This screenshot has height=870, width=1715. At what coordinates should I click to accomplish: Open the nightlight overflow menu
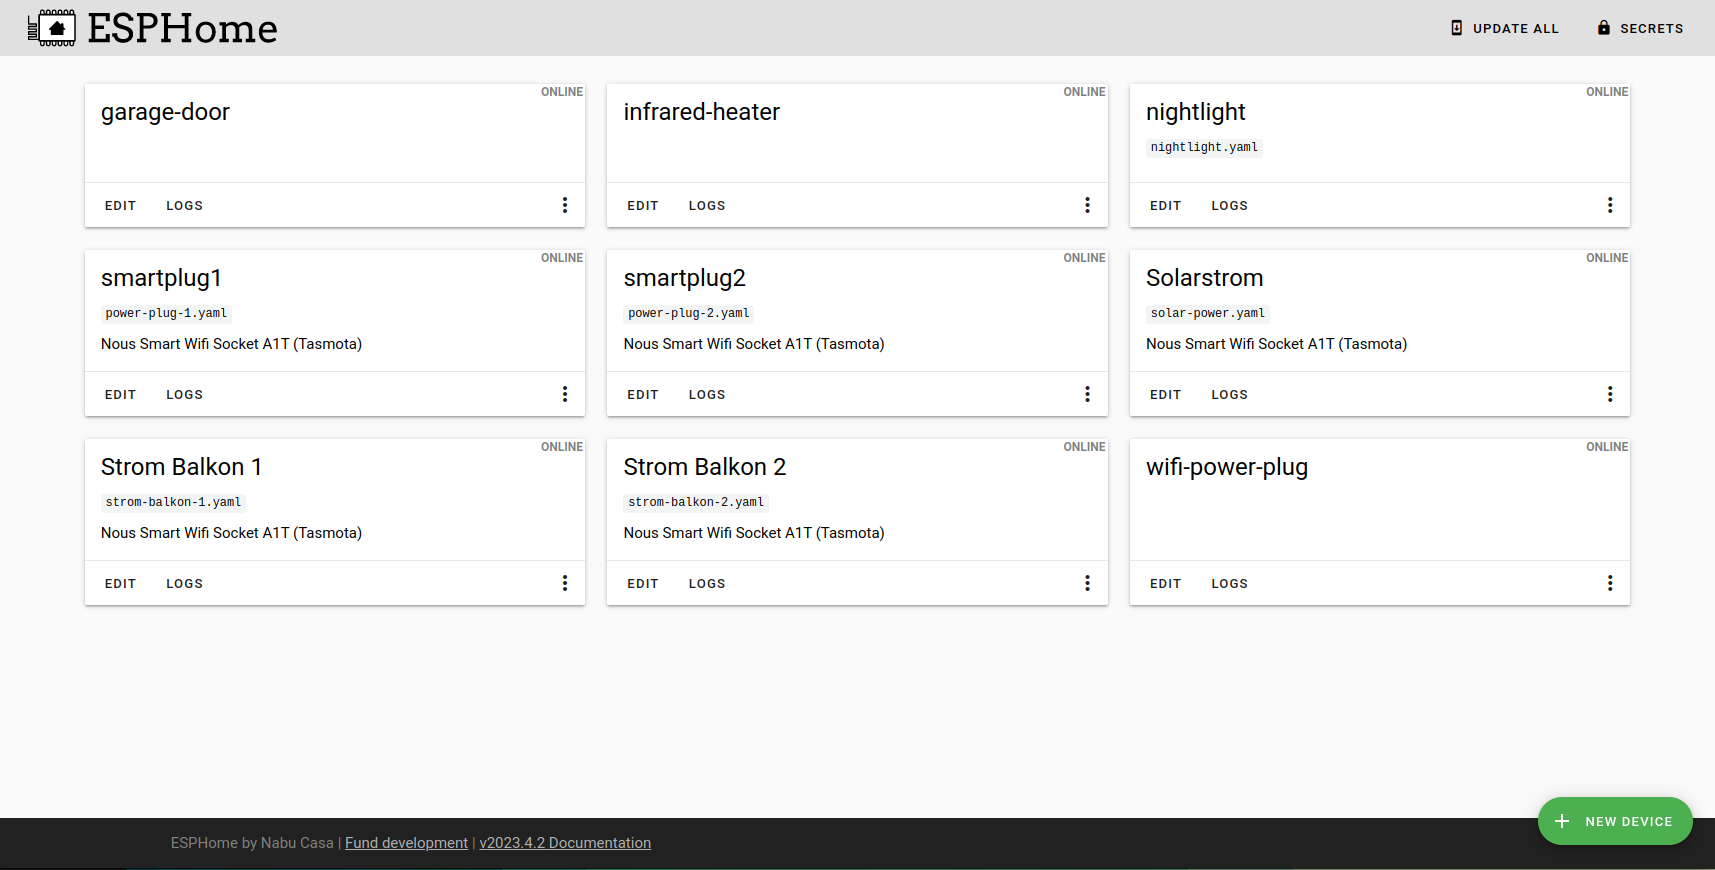click(x=1610, y=205)
